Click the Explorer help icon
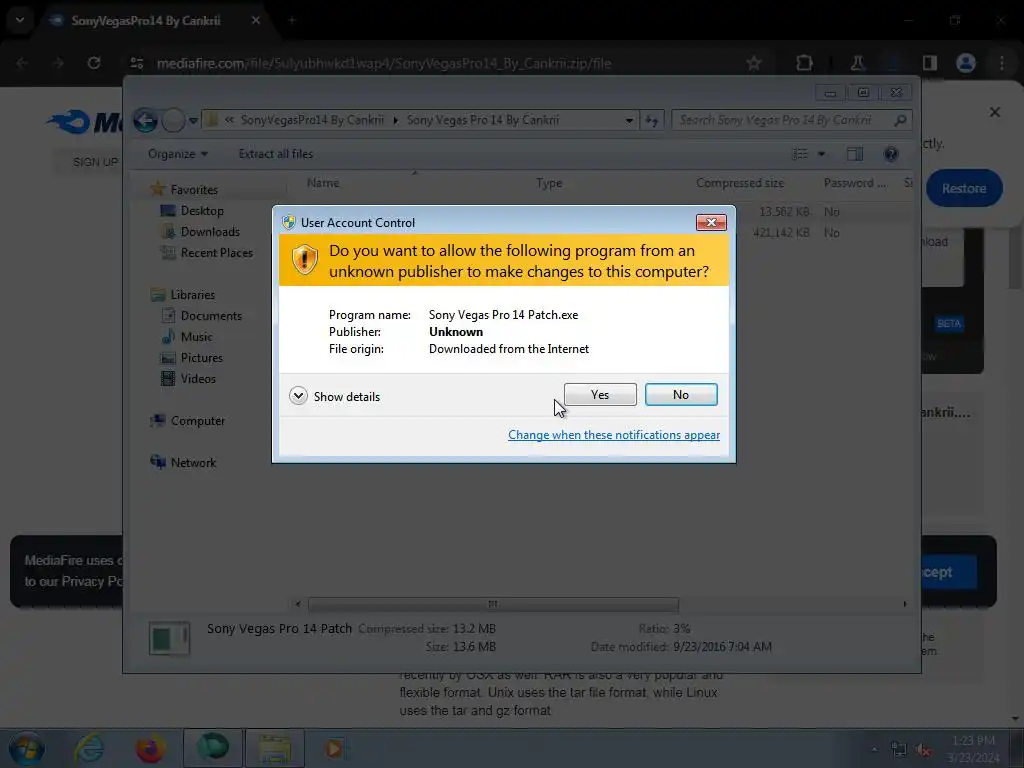Viewport: 1024px width, 768px height. click(x=891, y=154)
